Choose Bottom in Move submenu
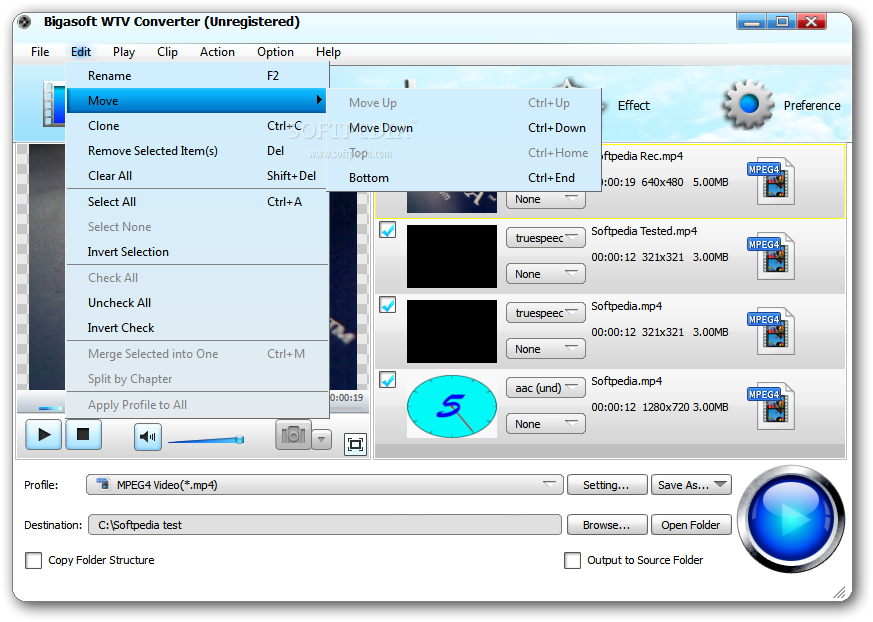 [464, 178]
